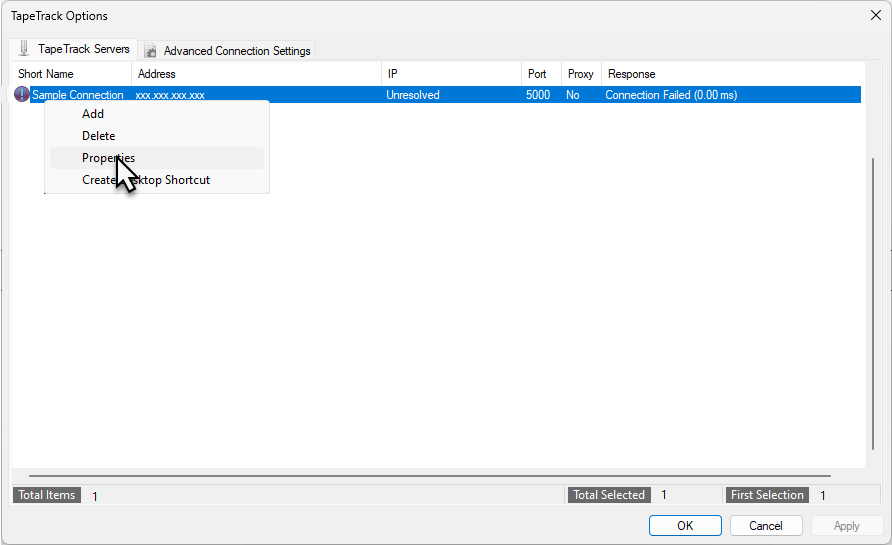Click the Proxy column header
The height and width of the screenshot is (545, 892).
pyautogui.click(x=581, y=74)
